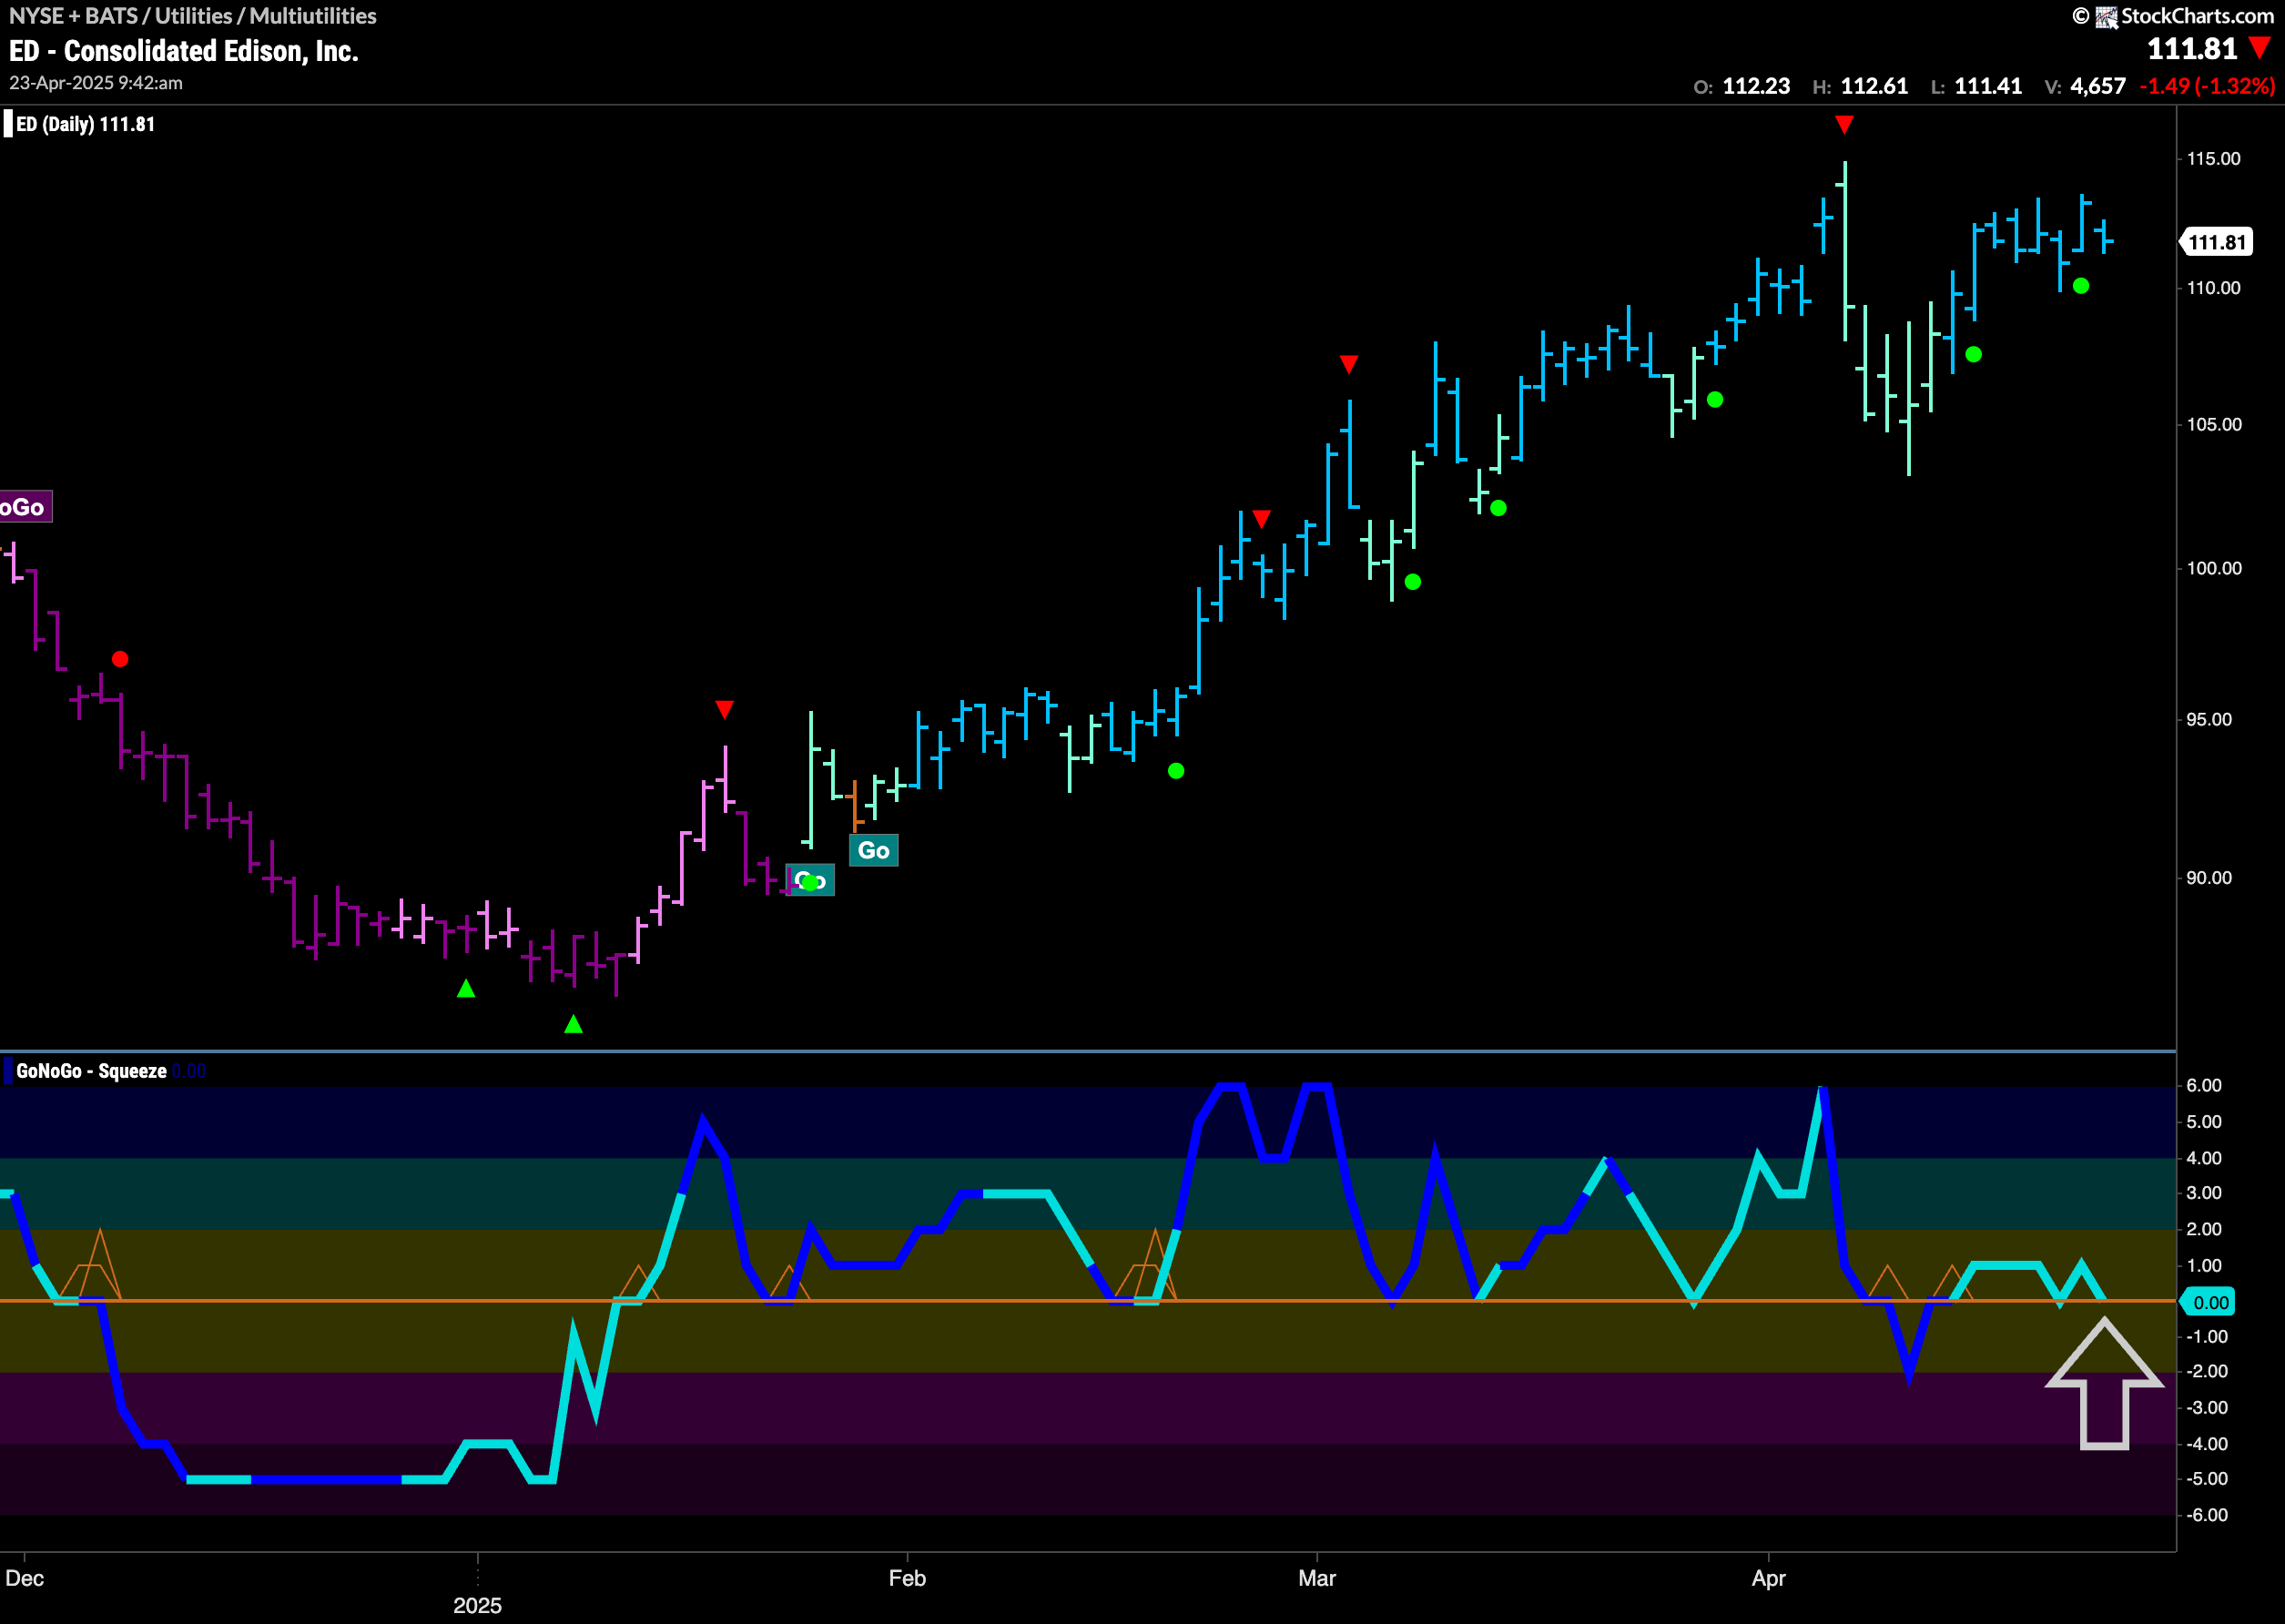Click the -6.00 oscillator axis label
Image resolution: width=2285 pixels, height=1624 pixels.
click(x=2206, y=1515)
